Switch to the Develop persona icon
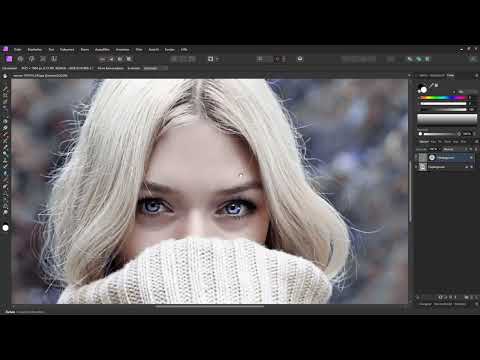This screenshot has width=480, height=360. coord(32,59)
